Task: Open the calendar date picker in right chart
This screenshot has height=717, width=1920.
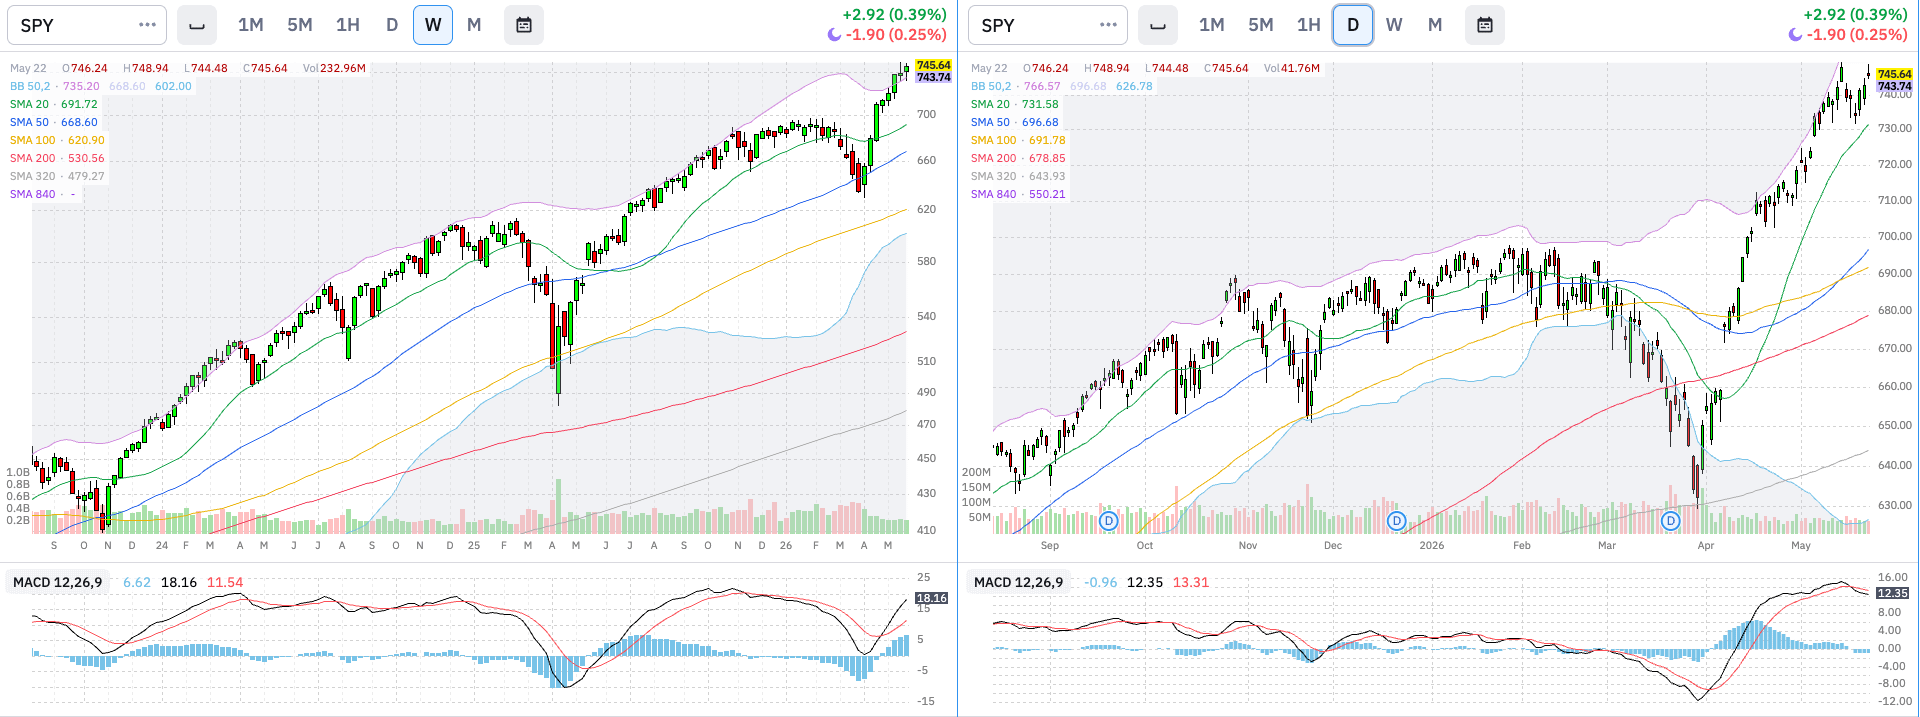Action: [x=1485, y=25]
